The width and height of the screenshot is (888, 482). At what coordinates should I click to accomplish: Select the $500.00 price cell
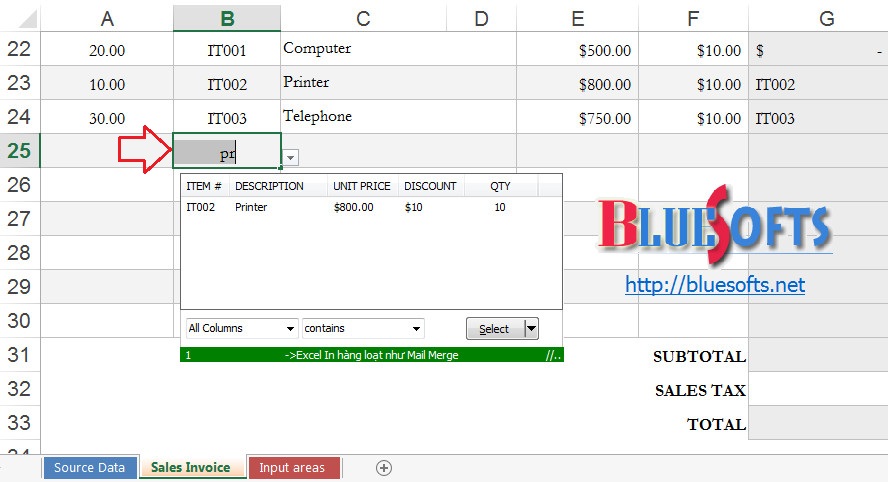click(578, 50)
